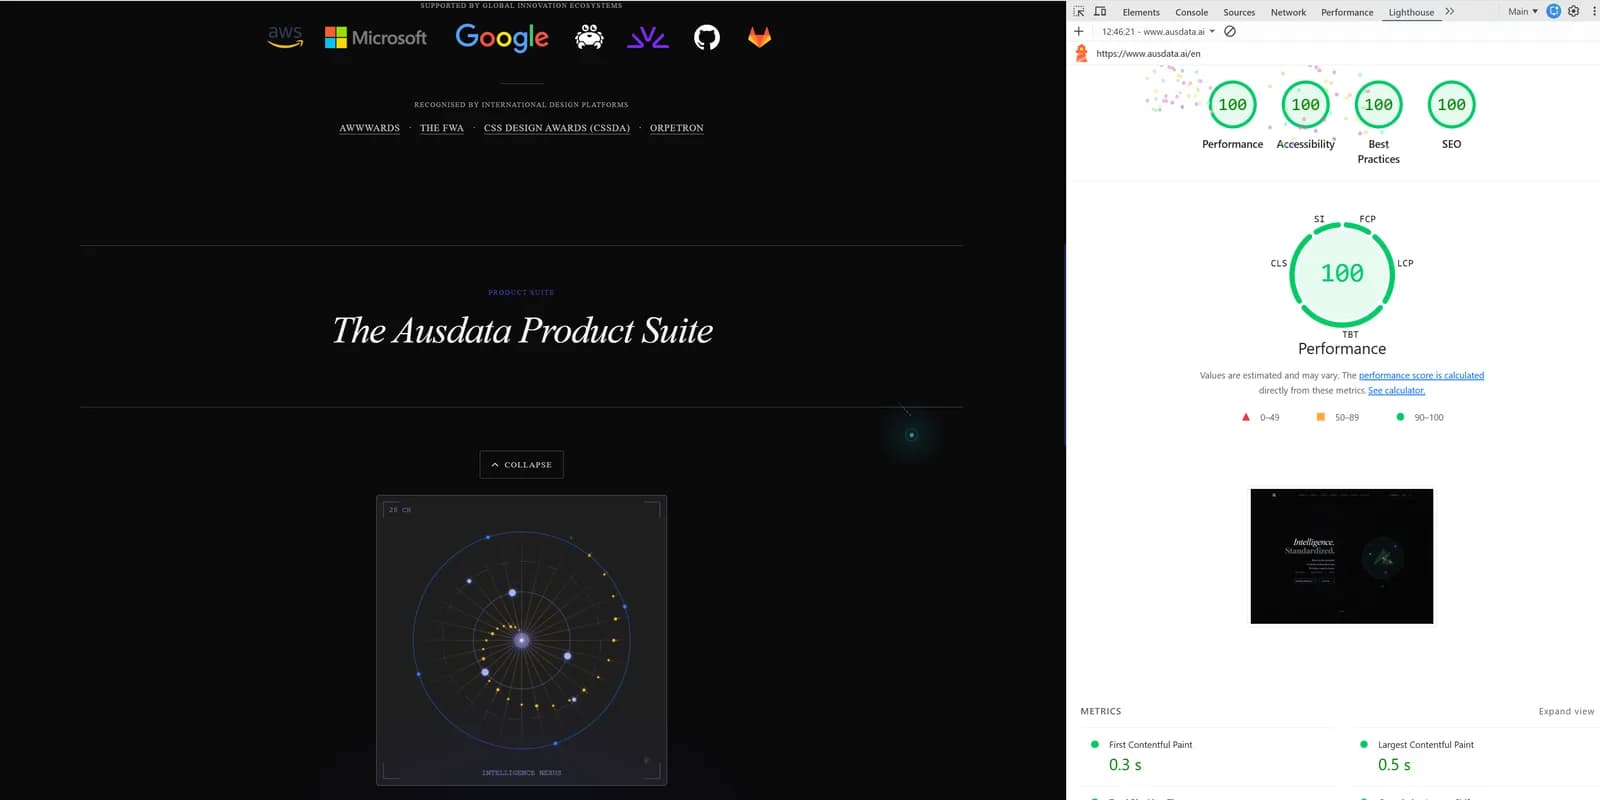Open the AWWWARDS link
This screenshot has width=1600, height=800.
point(369,128)
